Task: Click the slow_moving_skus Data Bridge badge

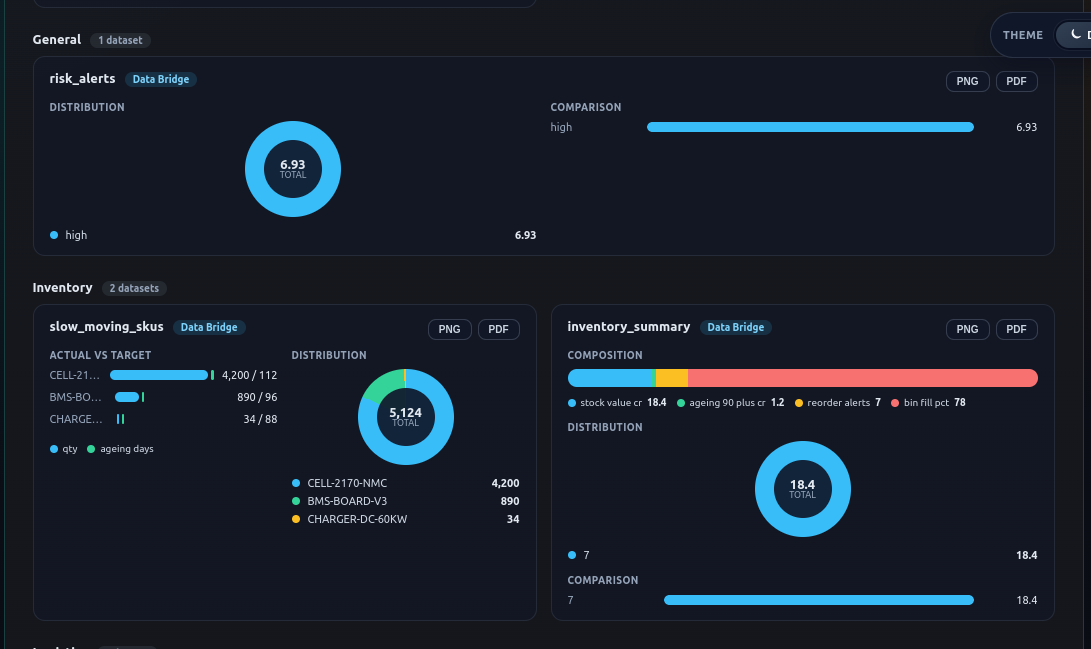Action: (x=209, y=327)
